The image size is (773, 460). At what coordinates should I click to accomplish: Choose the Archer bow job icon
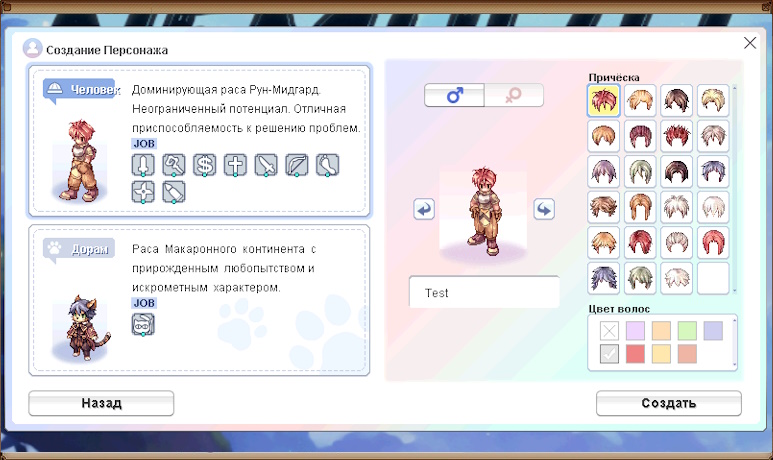tap(297, 165)
